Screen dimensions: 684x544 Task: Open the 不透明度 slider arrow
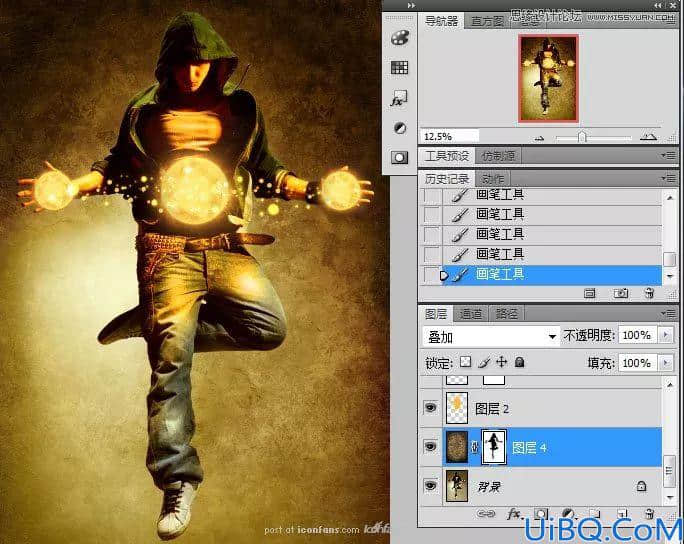665,335
